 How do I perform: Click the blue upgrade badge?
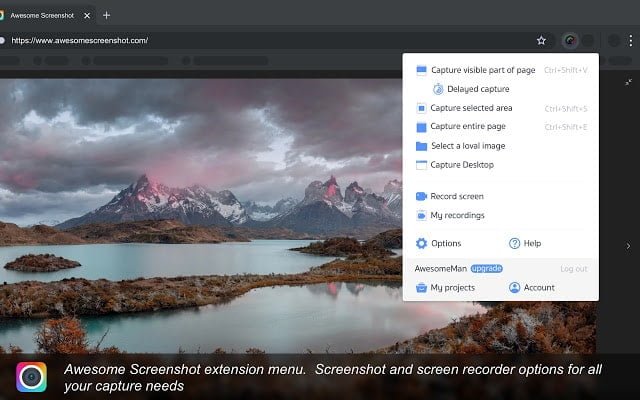coord(487,269)
